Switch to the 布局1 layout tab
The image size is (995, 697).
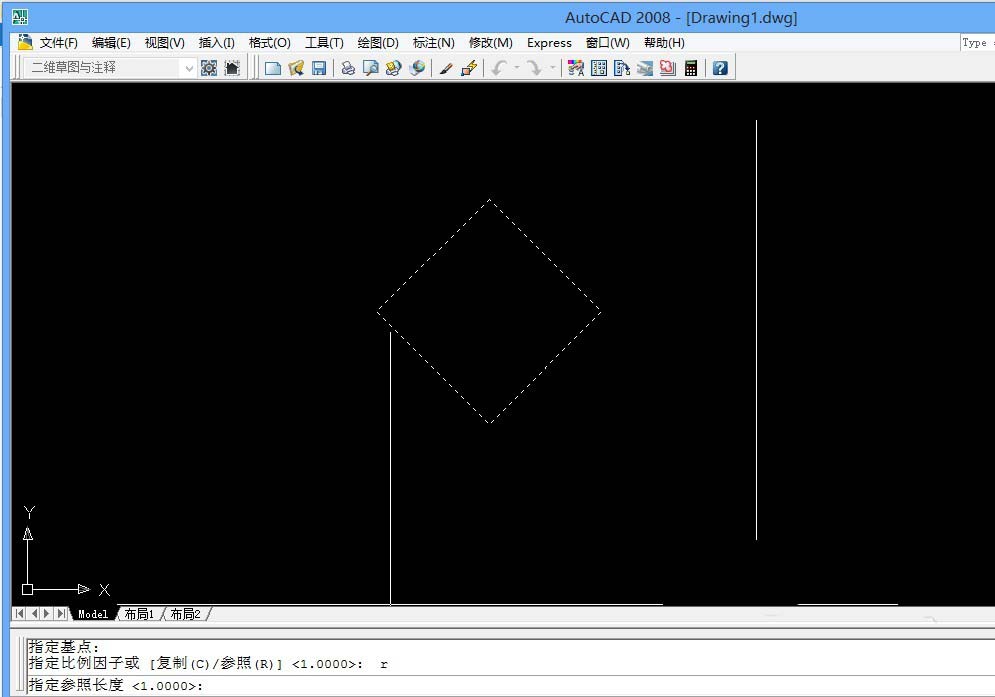pyautogui.click(x=139, y=614)
